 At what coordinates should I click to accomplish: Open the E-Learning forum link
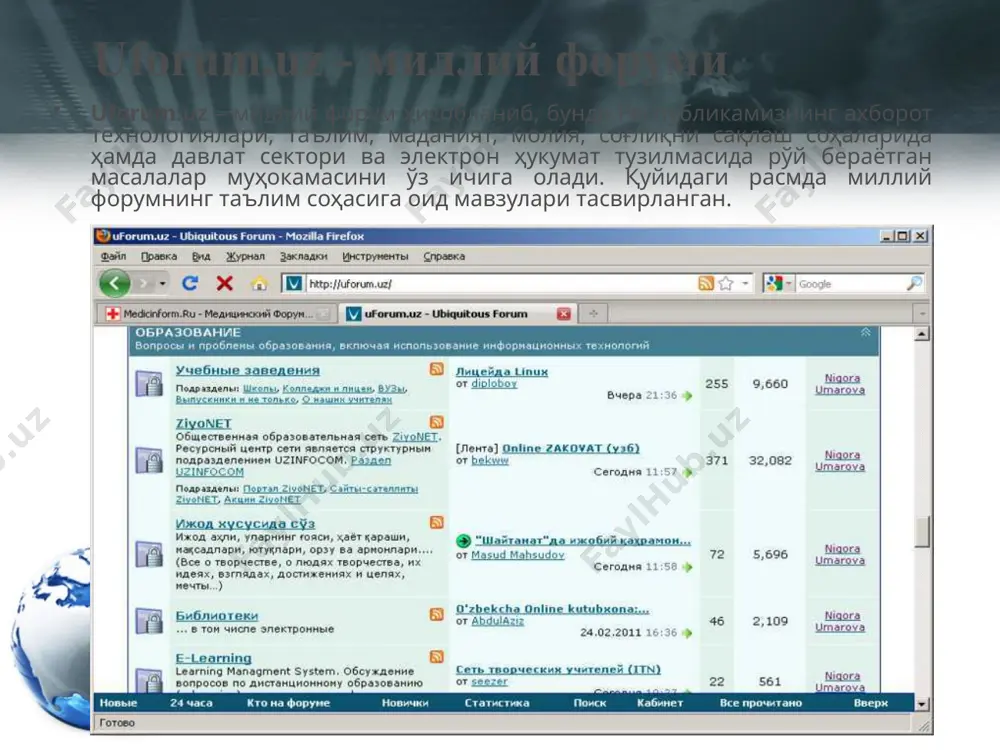tap(213, 658)
